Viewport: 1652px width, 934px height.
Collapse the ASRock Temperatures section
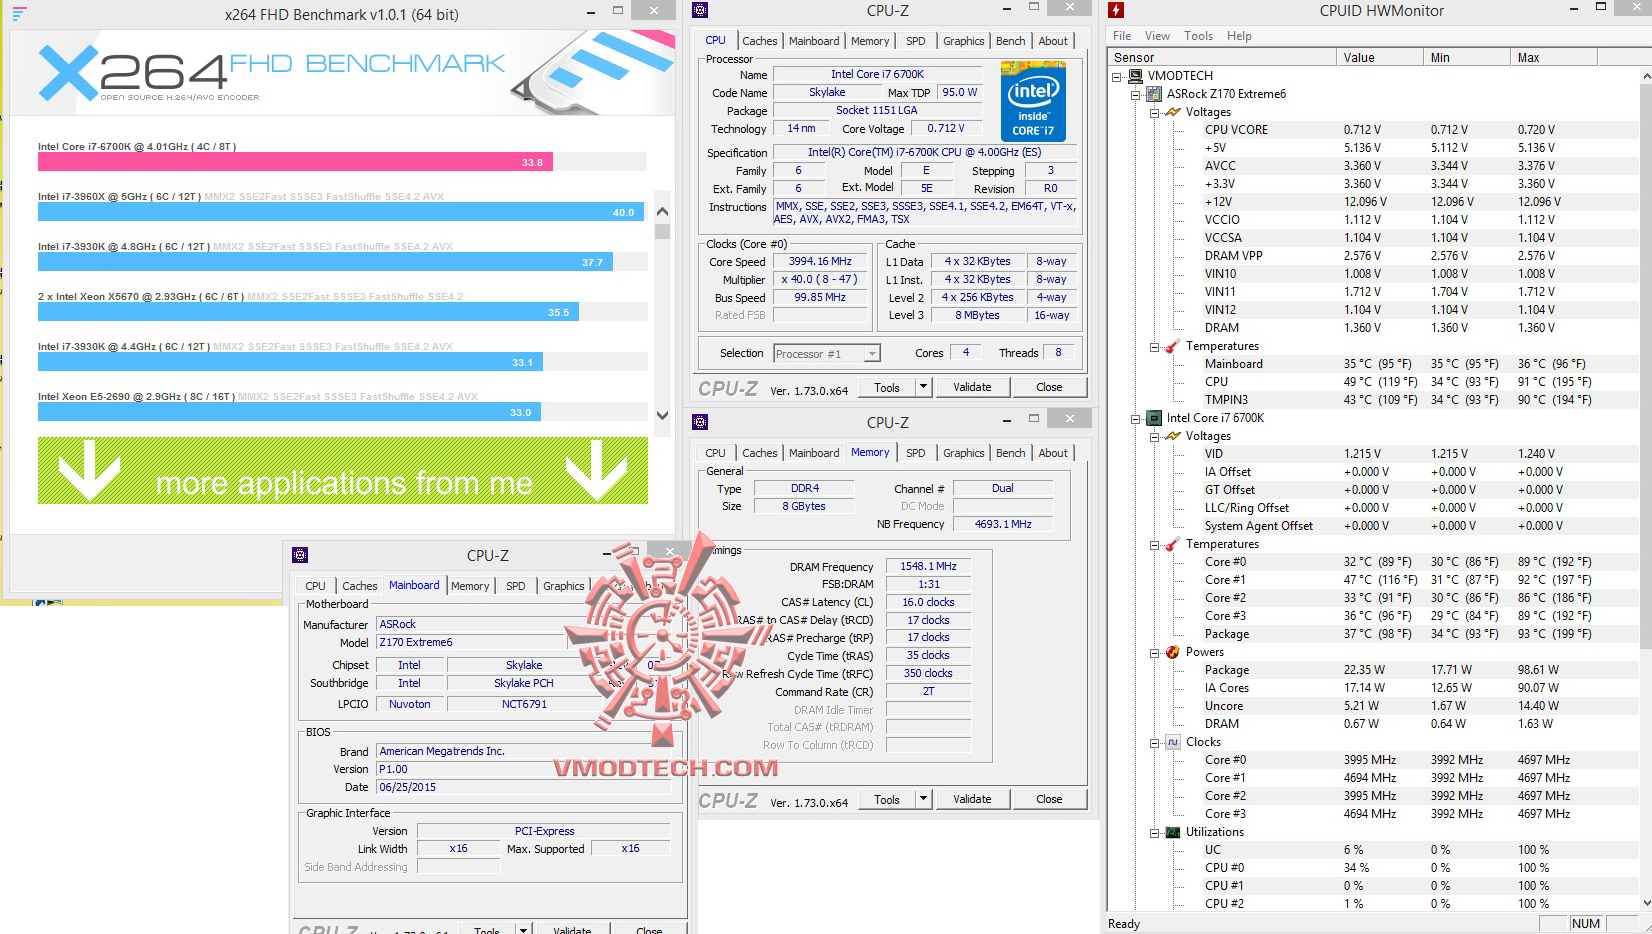1154,346
